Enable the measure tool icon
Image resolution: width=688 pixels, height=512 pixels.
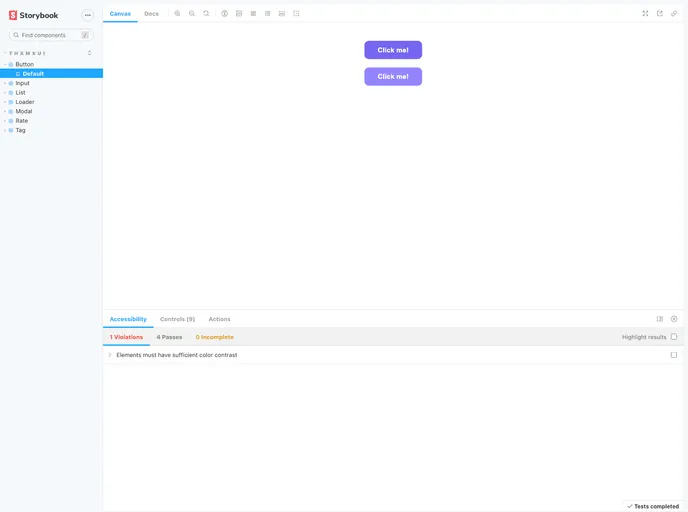click(x=282, y=14)
